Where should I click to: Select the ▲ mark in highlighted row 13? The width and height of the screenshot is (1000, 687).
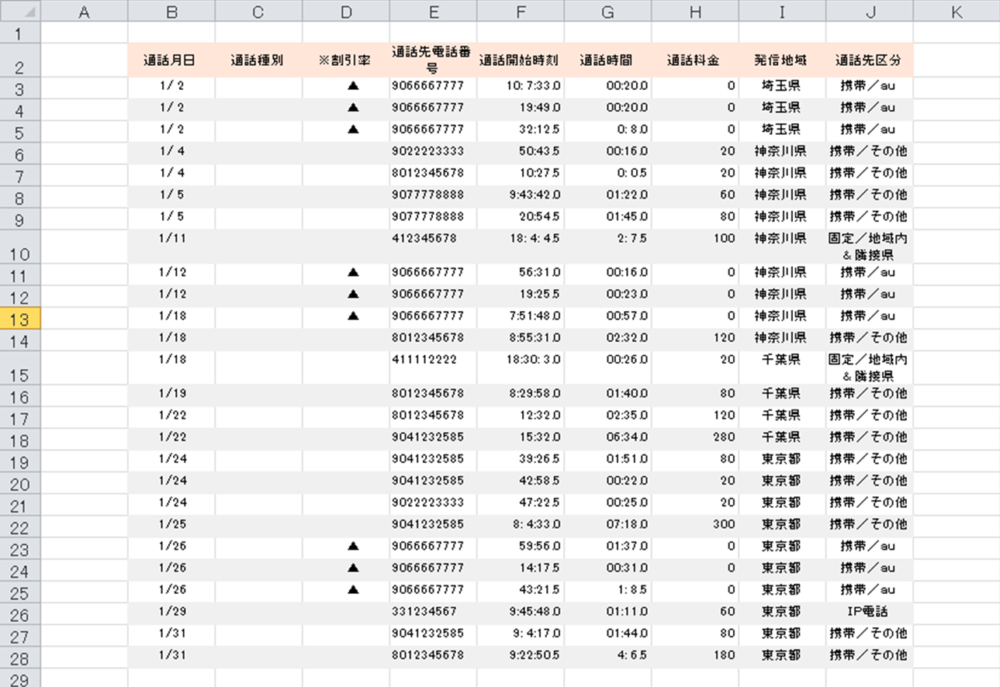[x=352, y=315]
